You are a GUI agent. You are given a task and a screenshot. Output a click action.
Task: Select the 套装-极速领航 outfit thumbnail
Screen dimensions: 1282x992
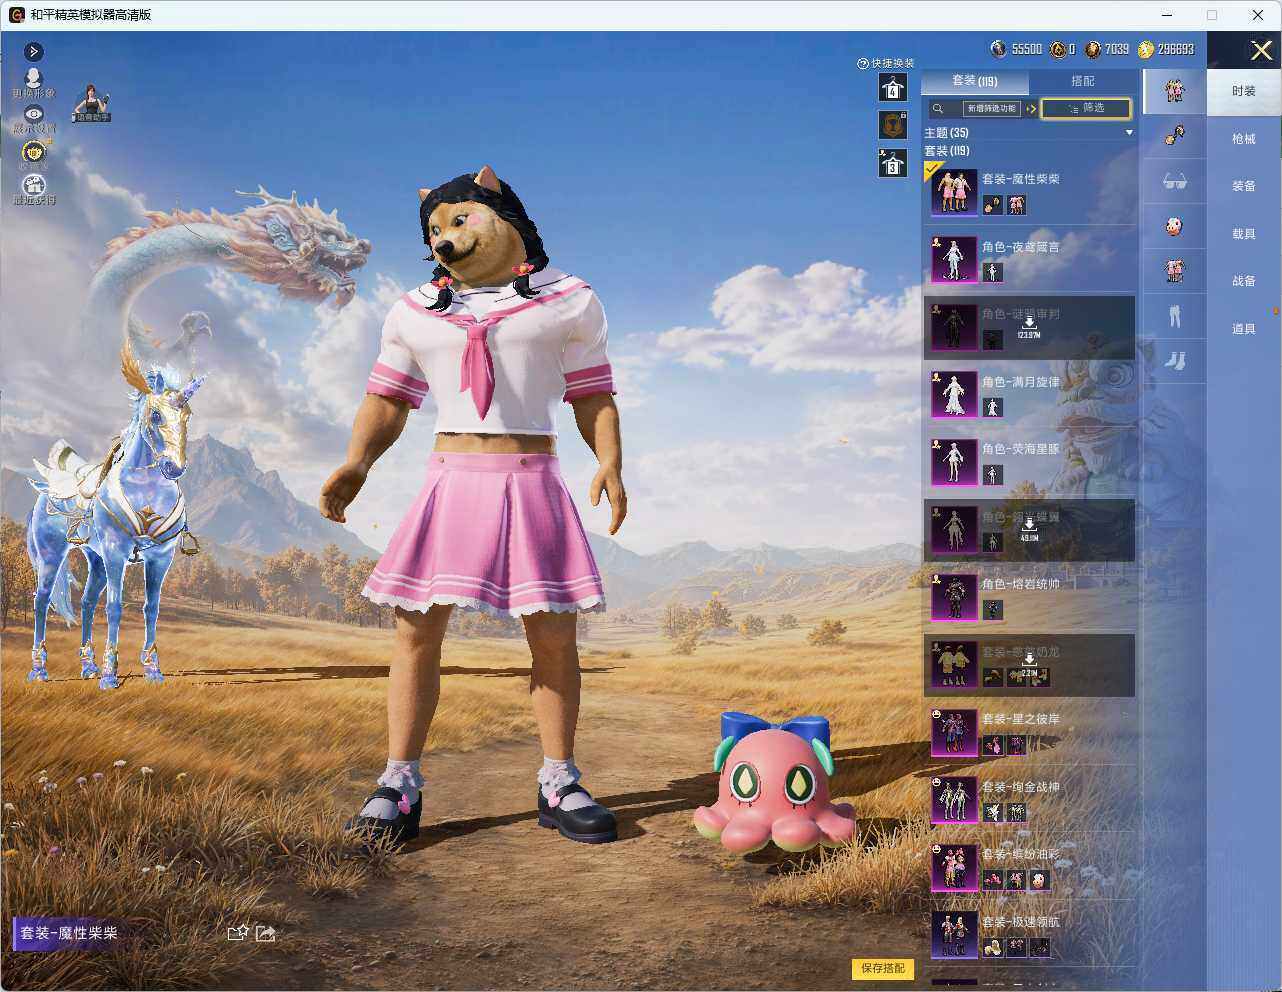coord(954,934)
